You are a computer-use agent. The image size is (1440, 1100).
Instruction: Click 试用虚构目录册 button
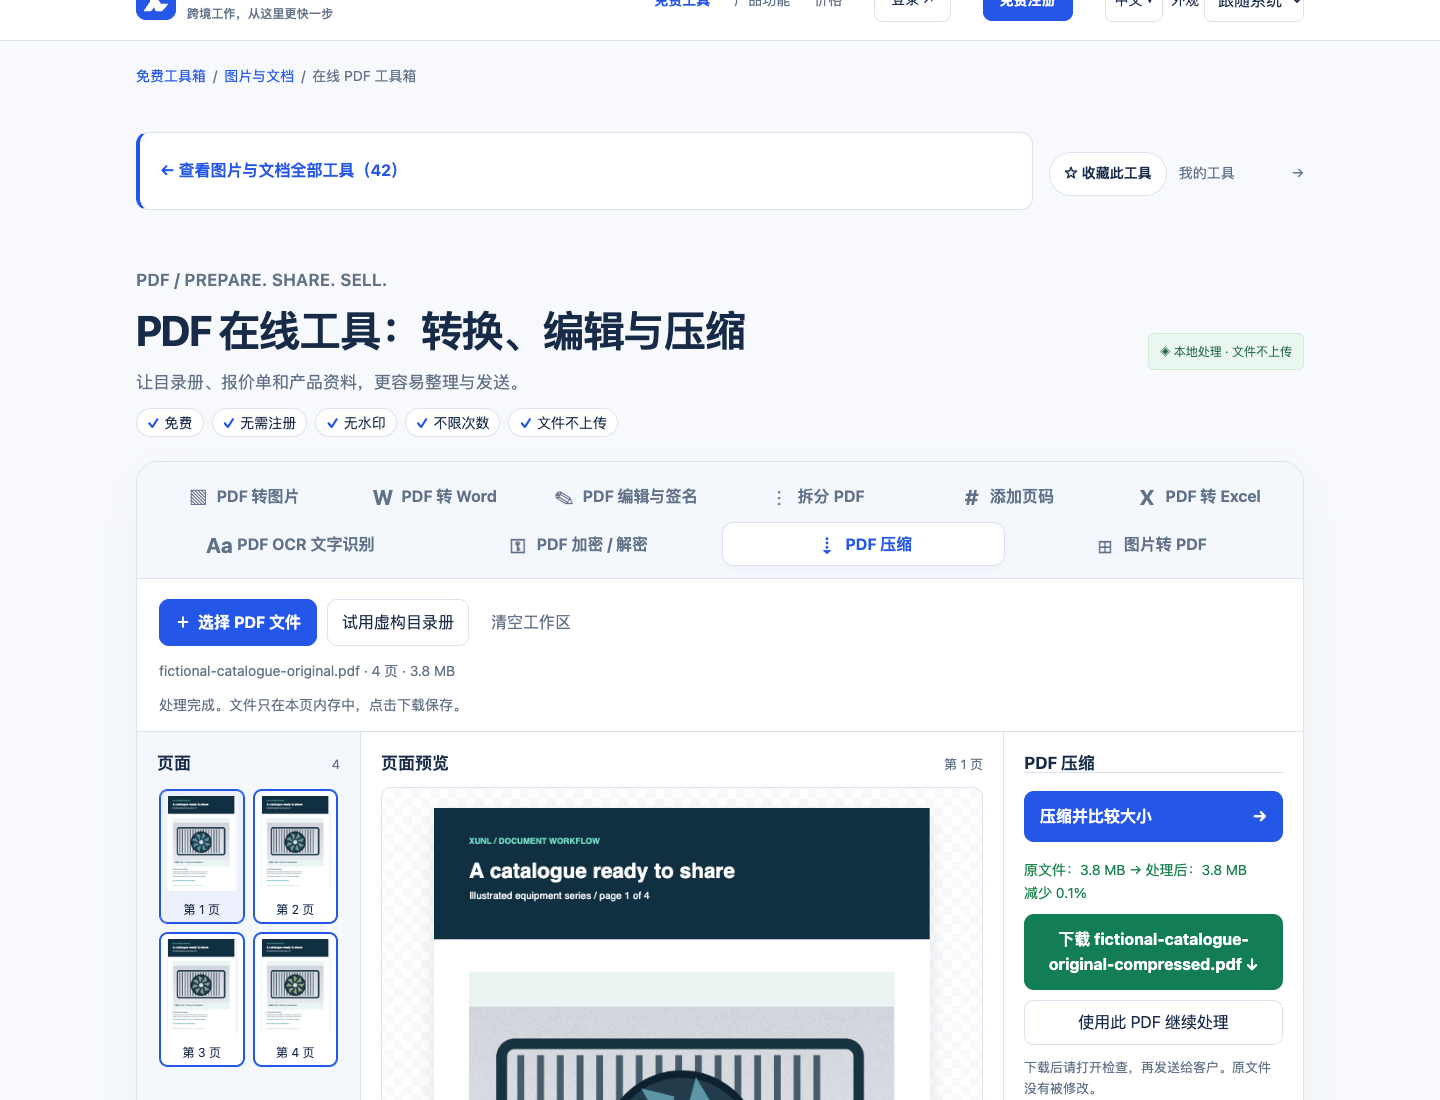pos(398,622)
